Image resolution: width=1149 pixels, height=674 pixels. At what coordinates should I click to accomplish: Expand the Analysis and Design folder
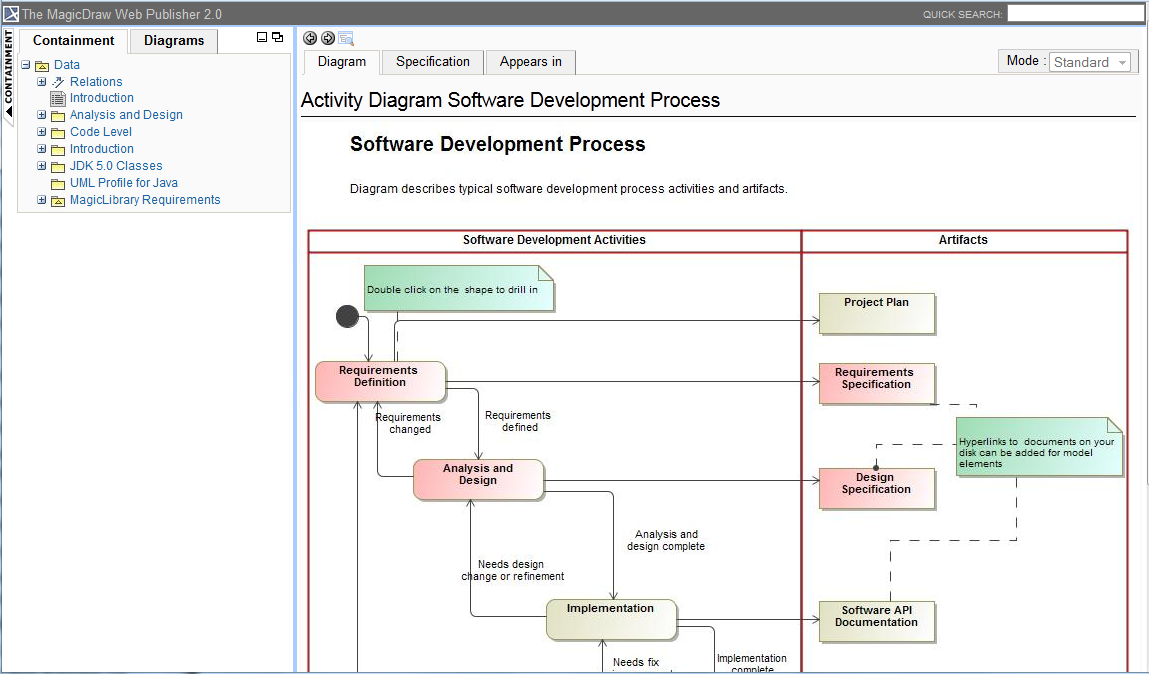42,115
